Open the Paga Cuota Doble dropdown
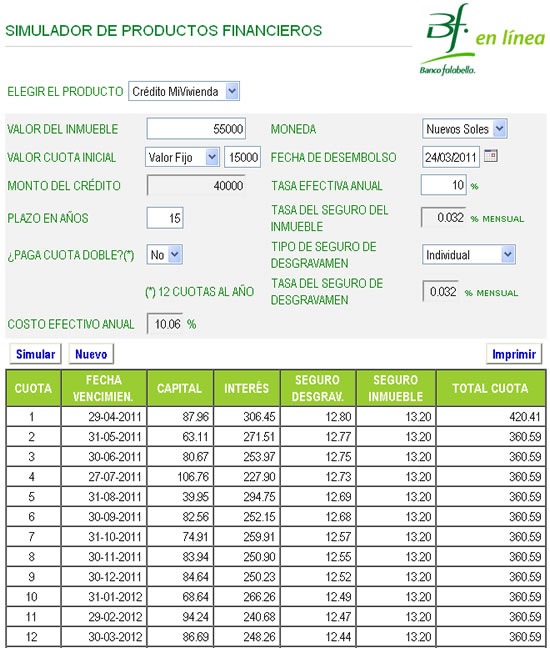The width and height of the screenshot is (550, 648). (x=164, y=255)
